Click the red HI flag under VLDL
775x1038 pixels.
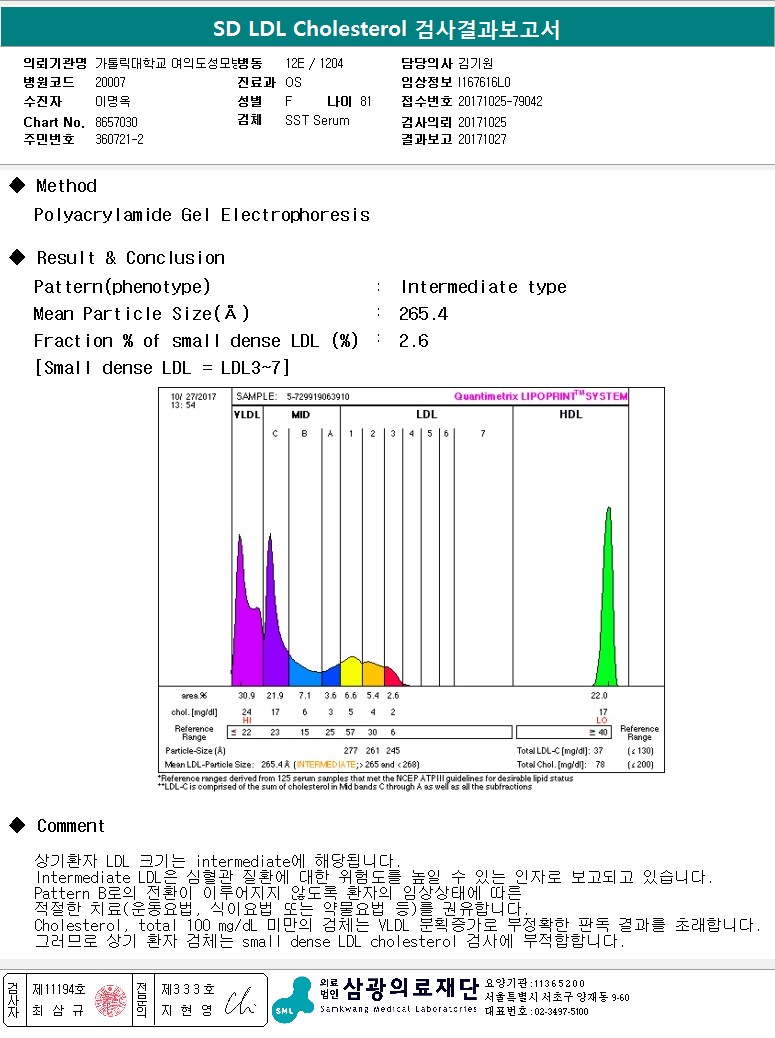click(247, 720)
